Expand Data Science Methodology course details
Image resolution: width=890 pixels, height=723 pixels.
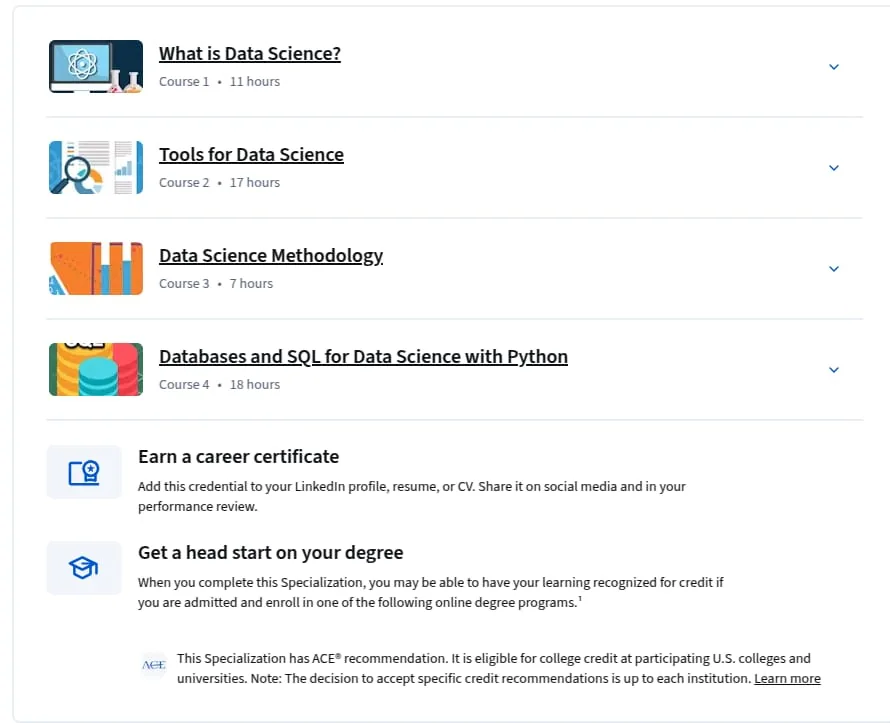click(834, 269)
